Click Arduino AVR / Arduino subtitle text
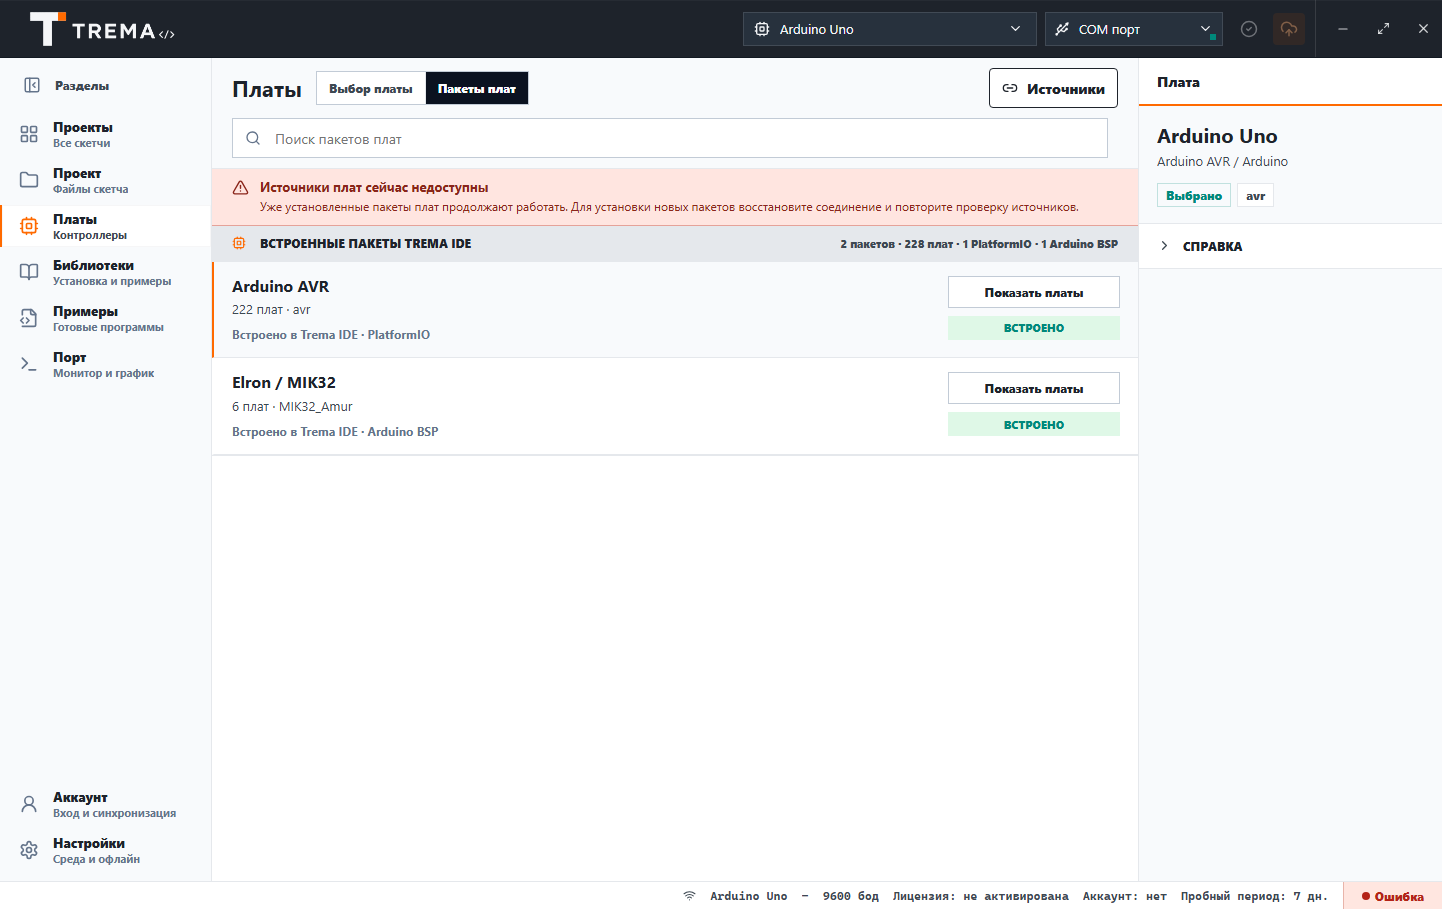 tap(1222, 162)
